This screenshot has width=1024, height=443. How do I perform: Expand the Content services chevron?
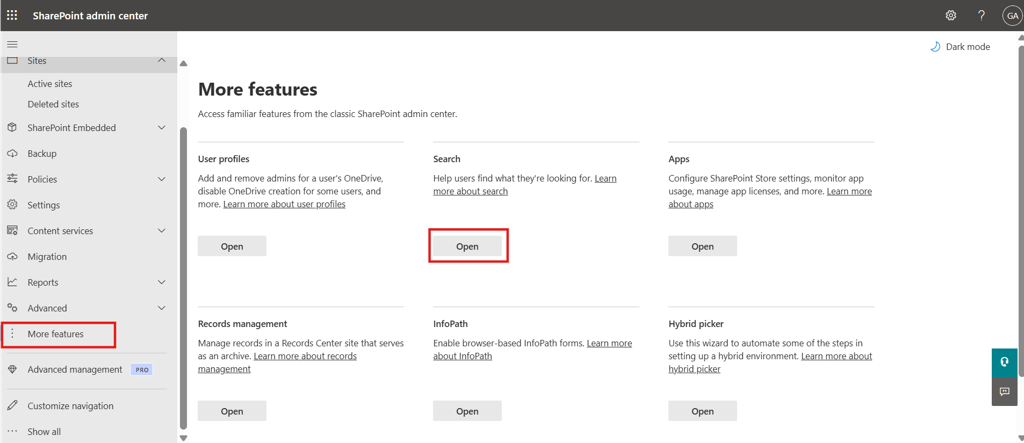pos(162,231)
